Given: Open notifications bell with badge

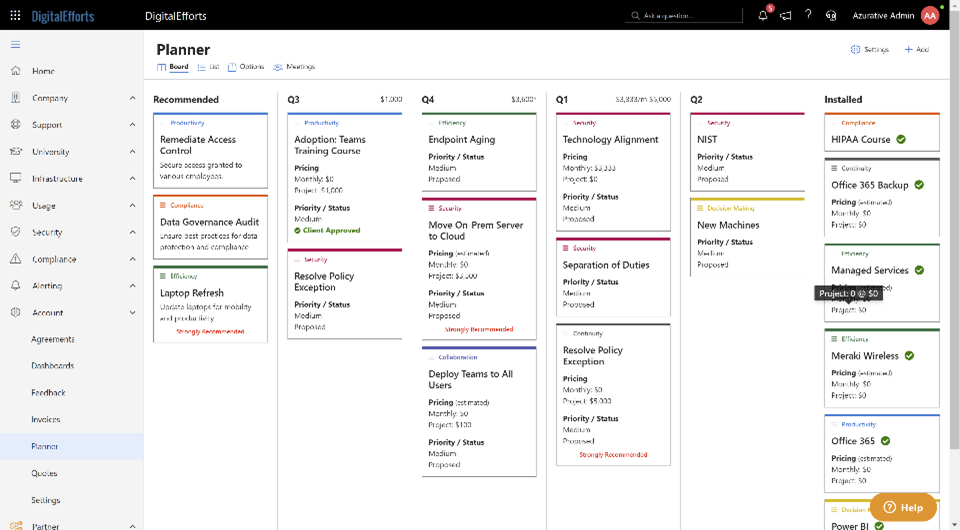Looking at the screenshot, I should 763,15.
